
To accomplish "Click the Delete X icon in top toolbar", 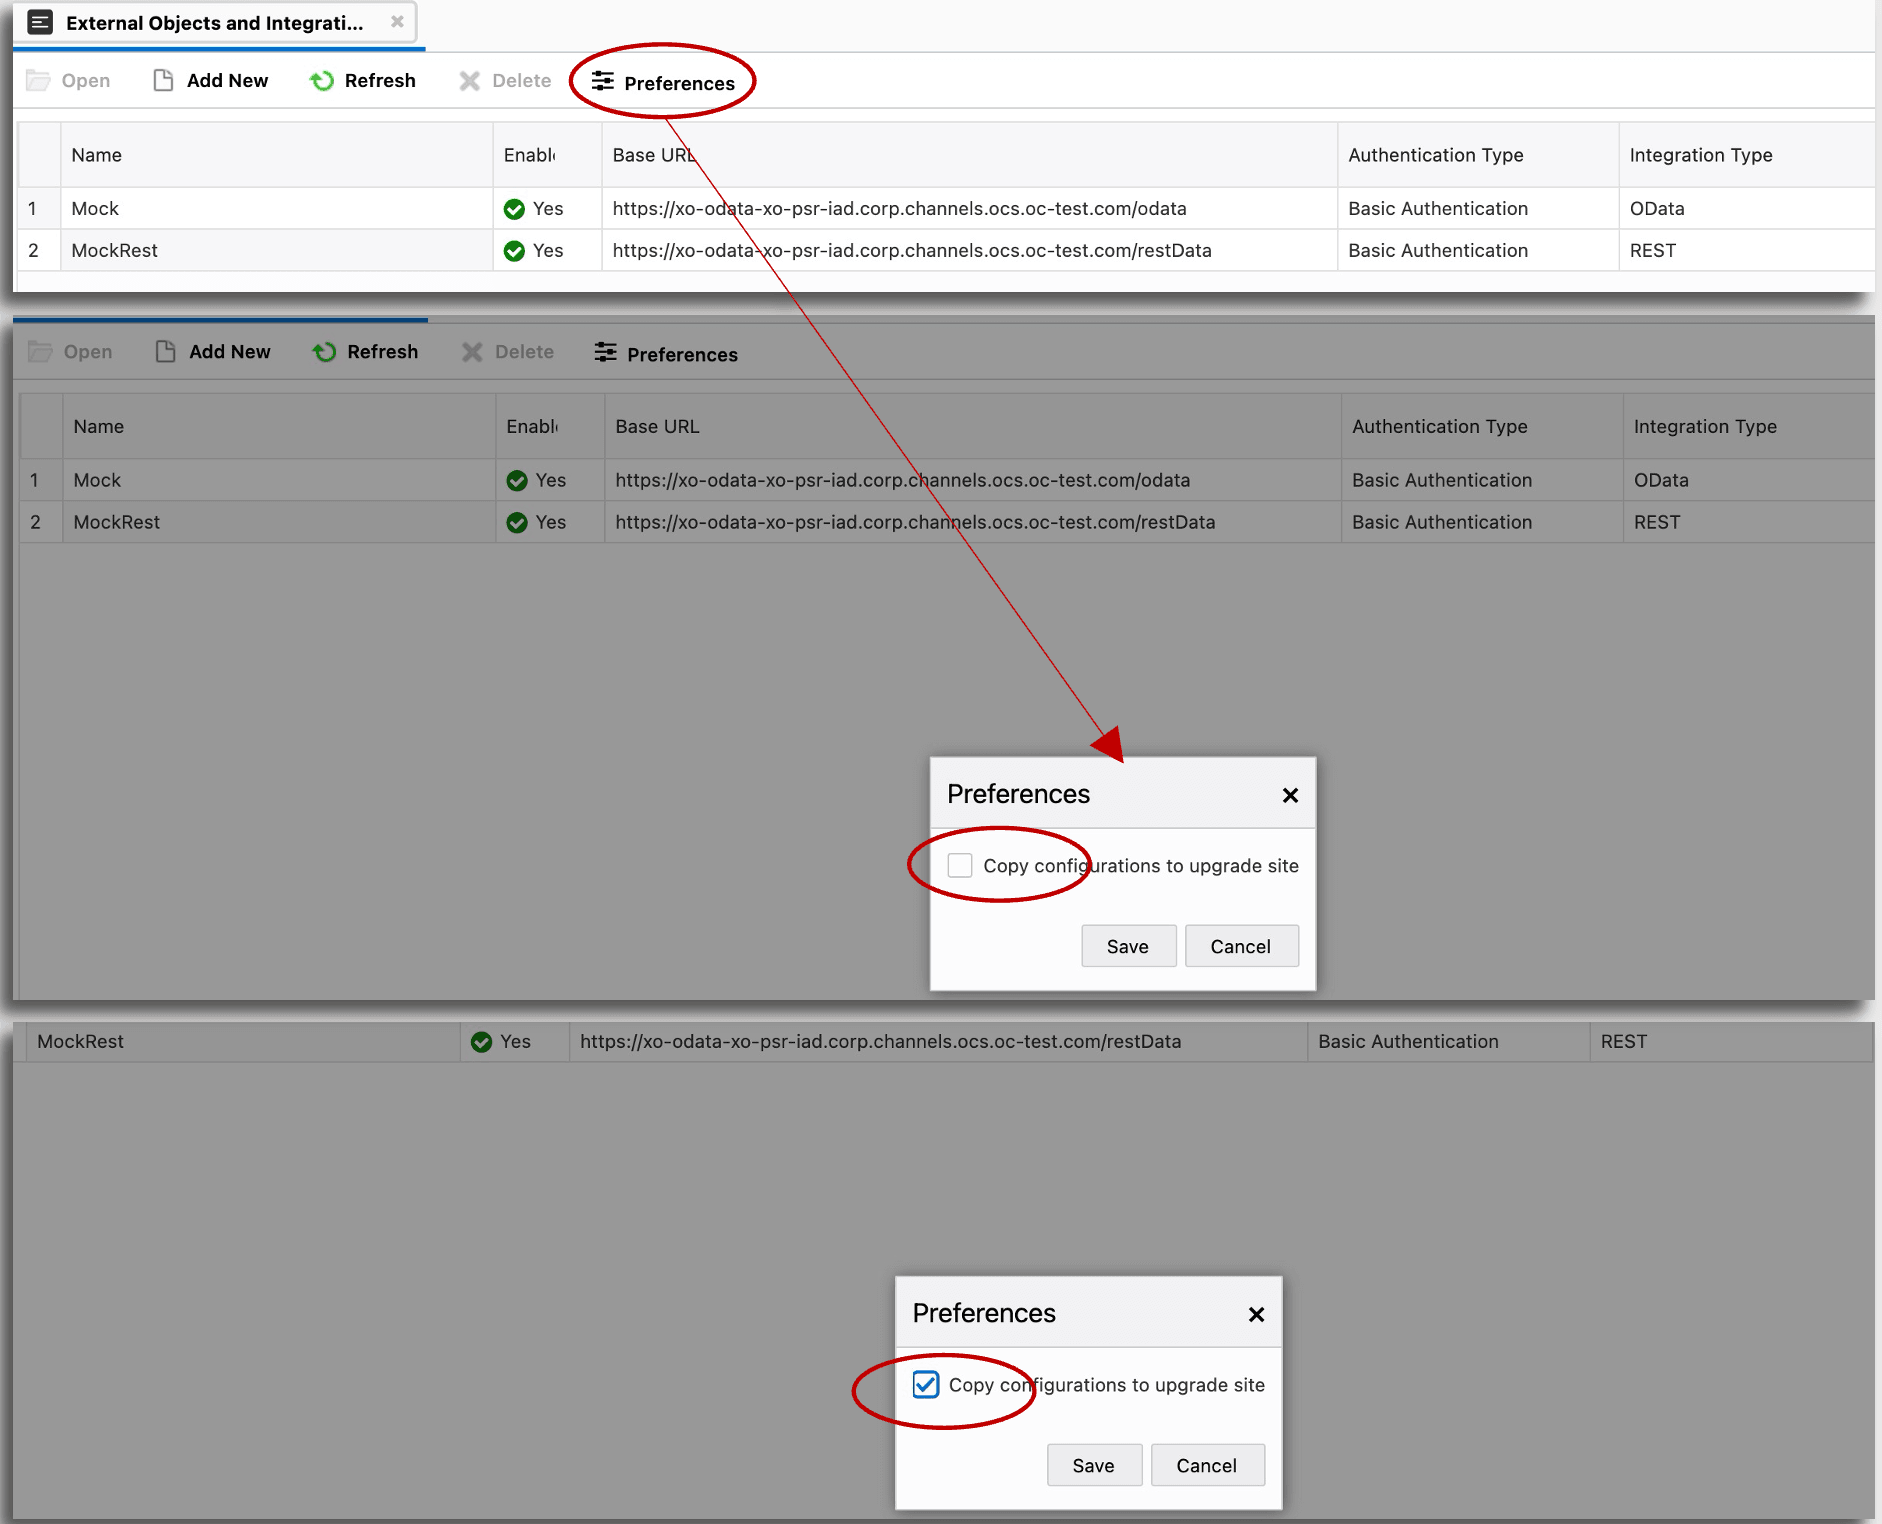I will pos(469,81).
